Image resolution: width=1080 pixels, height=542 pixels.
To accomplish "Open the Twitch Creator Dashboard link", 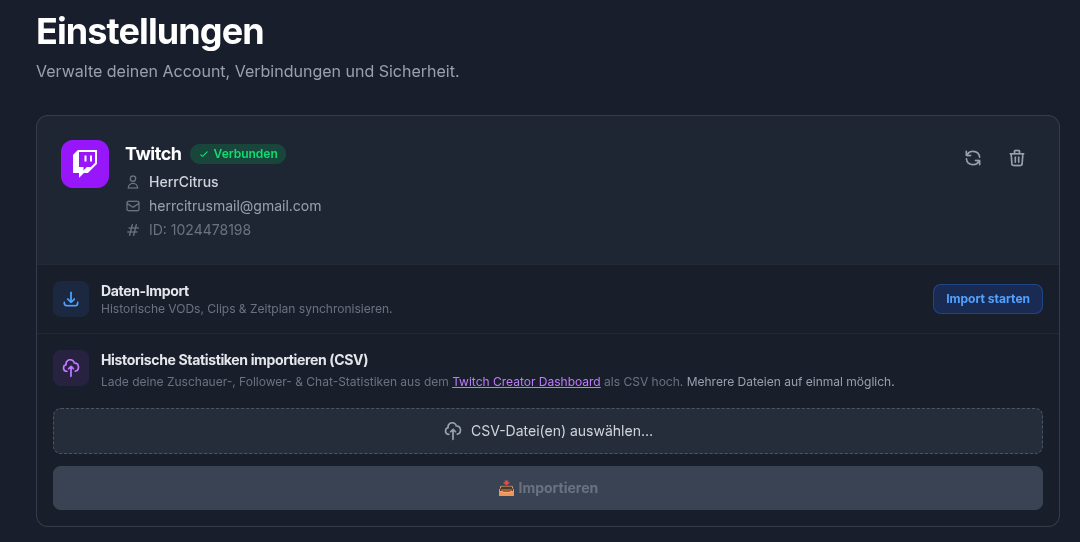I will (x=526, y=382).
